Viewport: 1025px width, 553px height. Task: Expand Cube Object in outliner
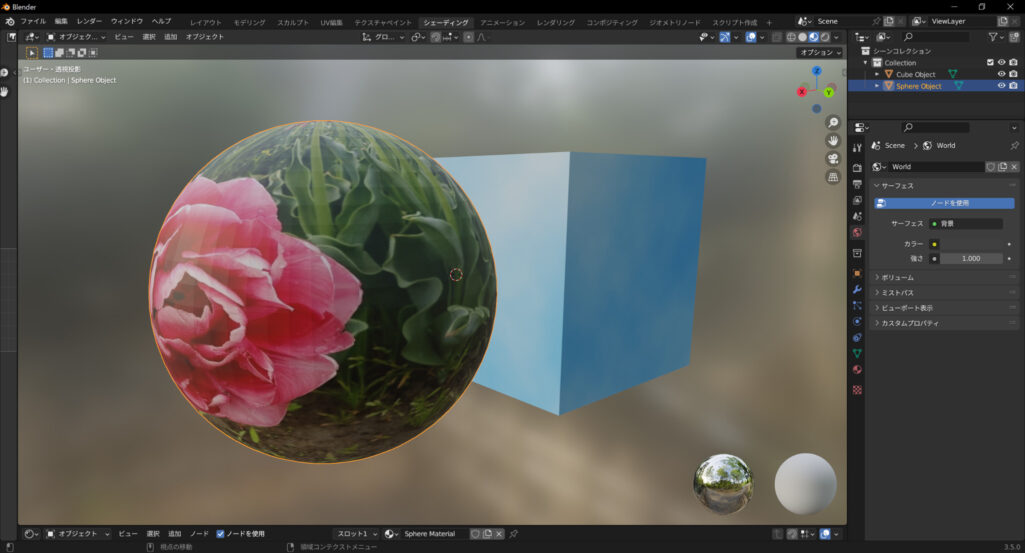877,75
